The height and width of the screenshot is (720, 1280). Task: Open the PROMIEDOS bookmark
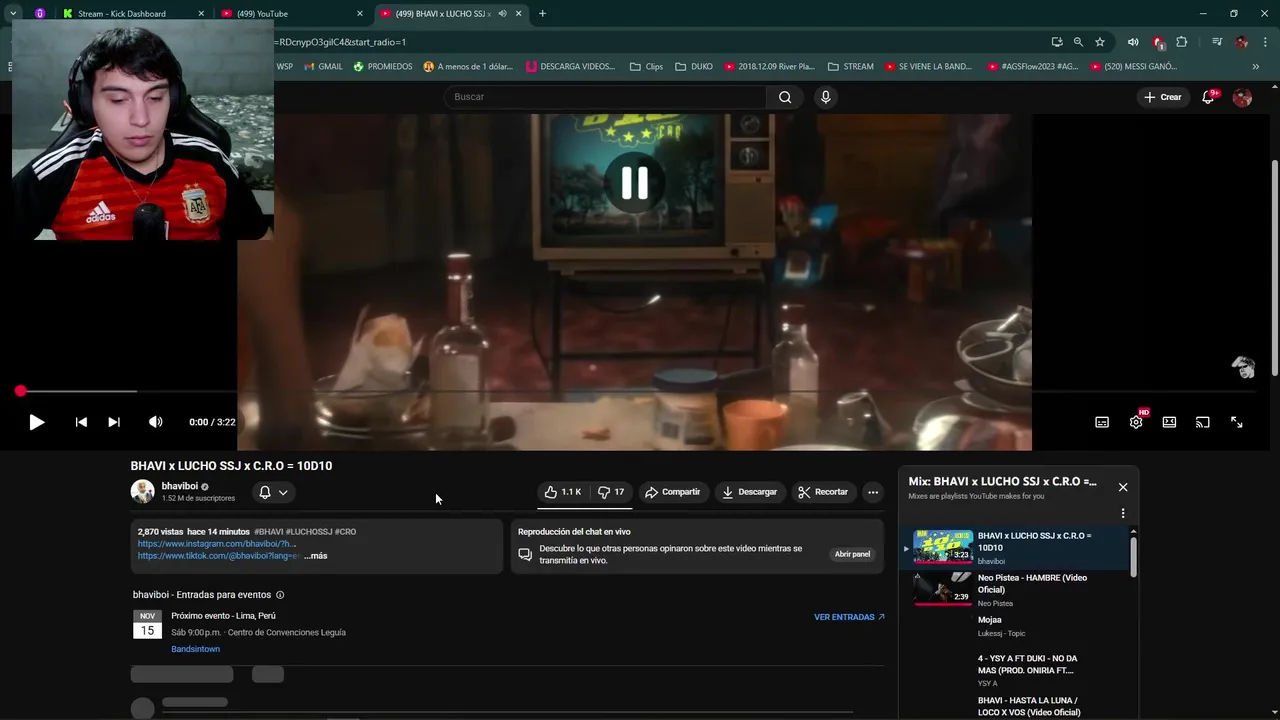click(x=382, y=66)
